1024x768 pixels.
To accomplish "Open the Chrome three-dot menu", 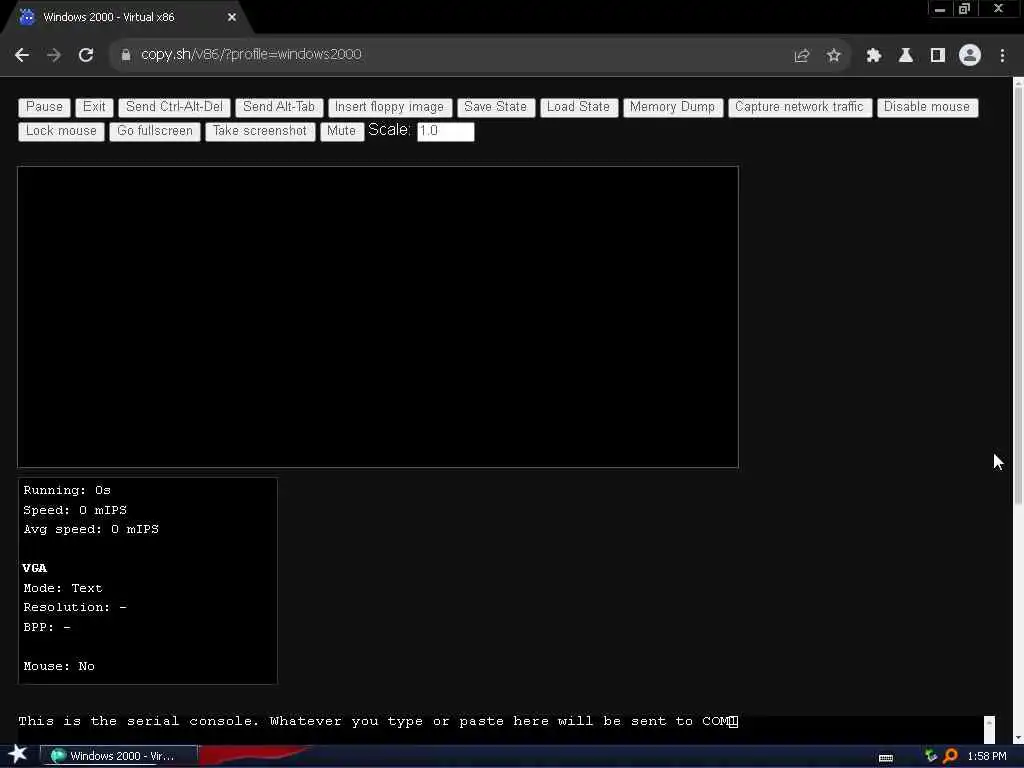I will click(1002, 56).
